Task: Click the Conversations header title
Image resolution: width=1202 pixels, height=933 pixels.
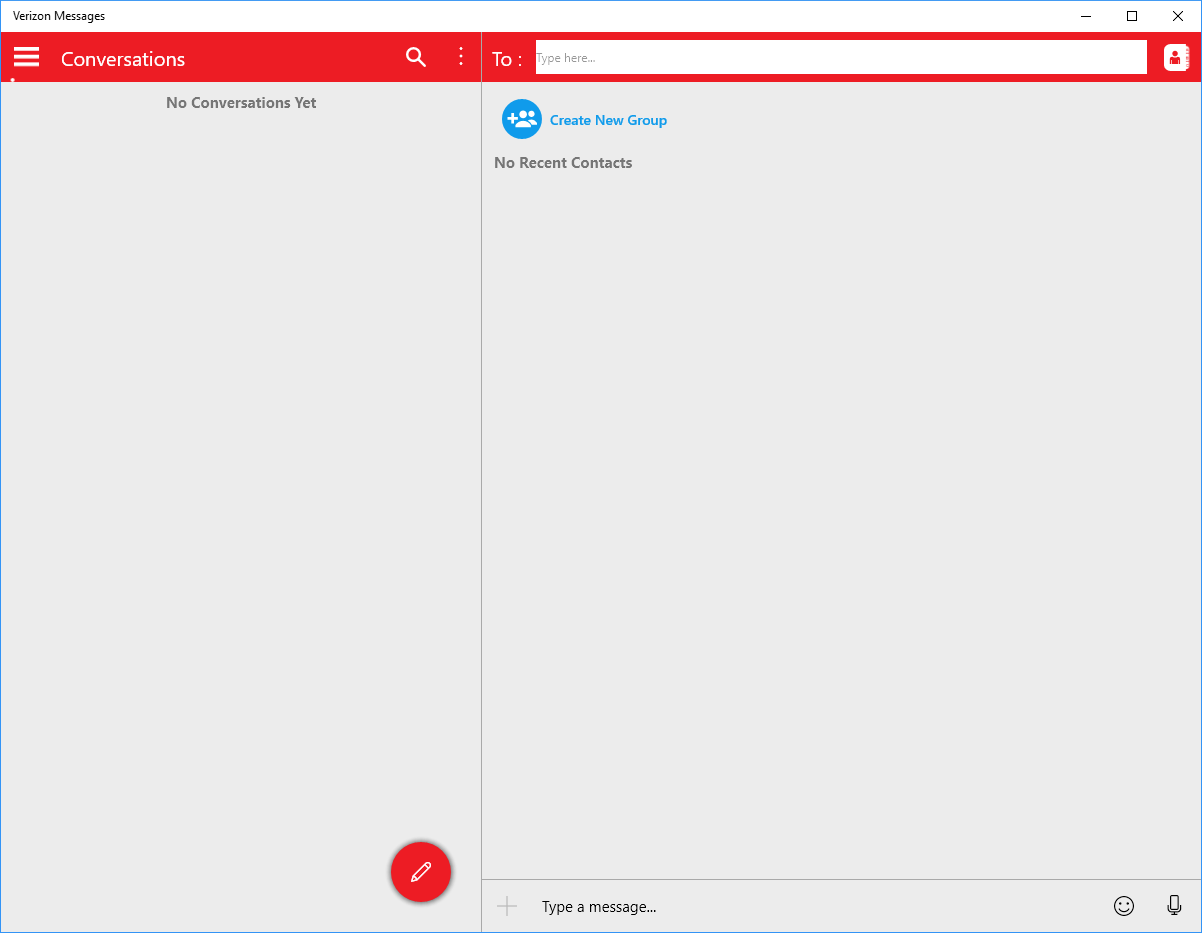Action: pyautogui.click(x=123, y=59)
